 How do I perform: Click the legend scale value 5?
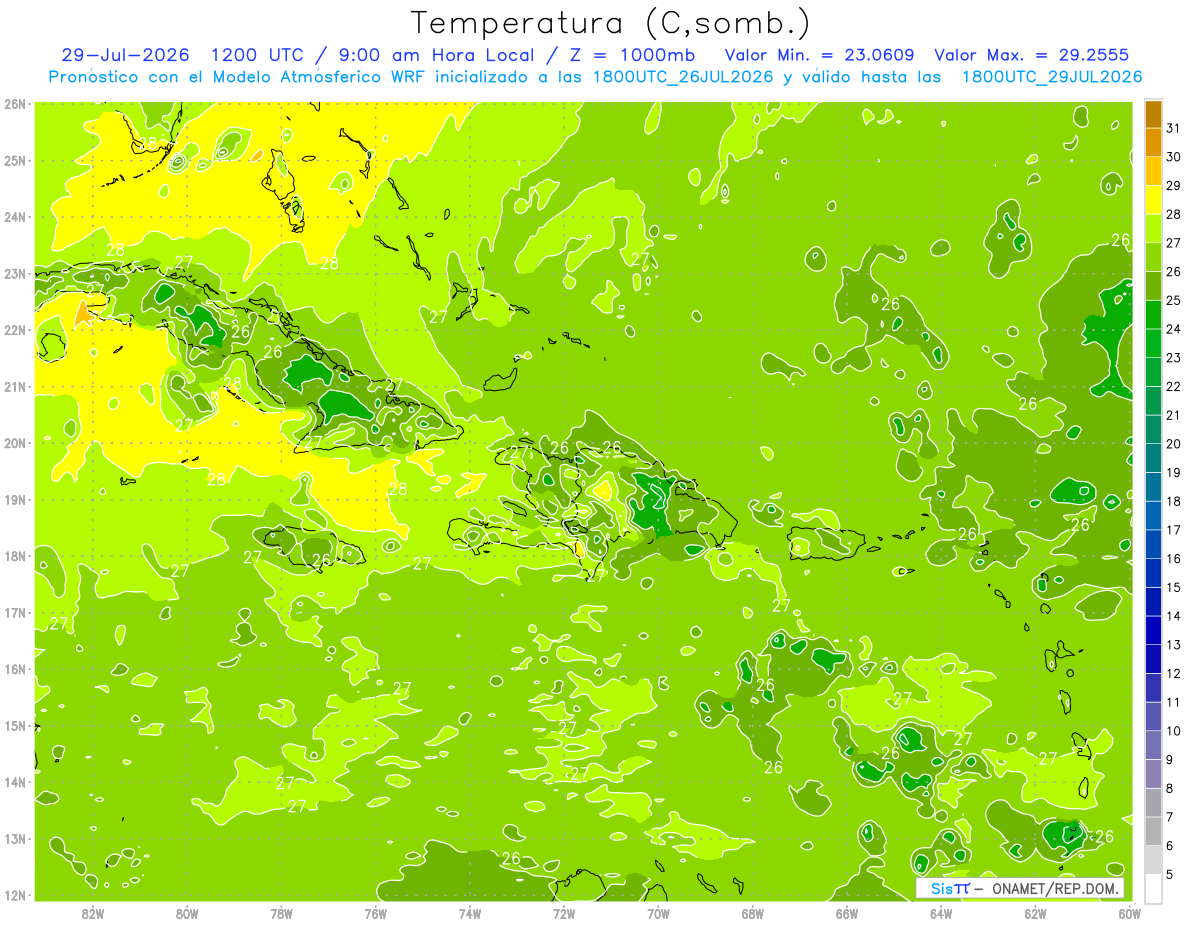(1170, 875)
